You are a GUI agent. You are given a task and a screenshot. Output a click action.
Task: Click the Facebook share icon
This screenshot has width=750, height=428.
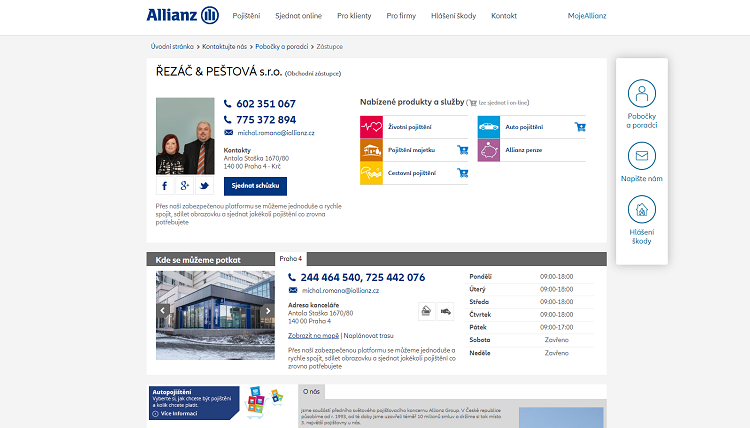[x=165, y=186]
